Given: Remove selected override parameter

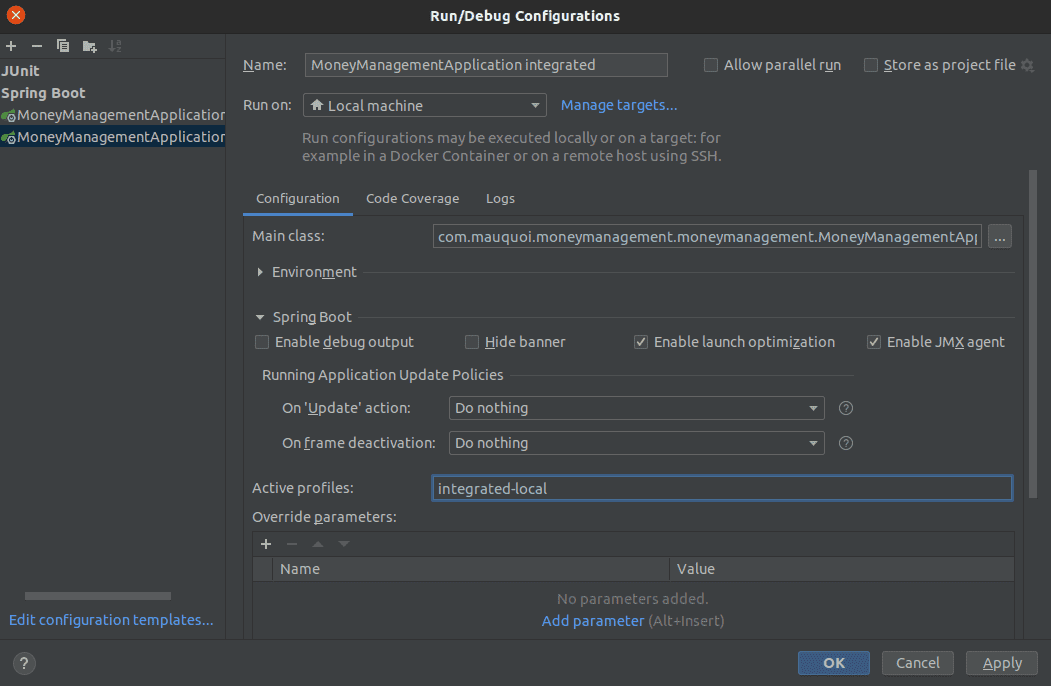Looking at the screenshot, I should 292,544.
